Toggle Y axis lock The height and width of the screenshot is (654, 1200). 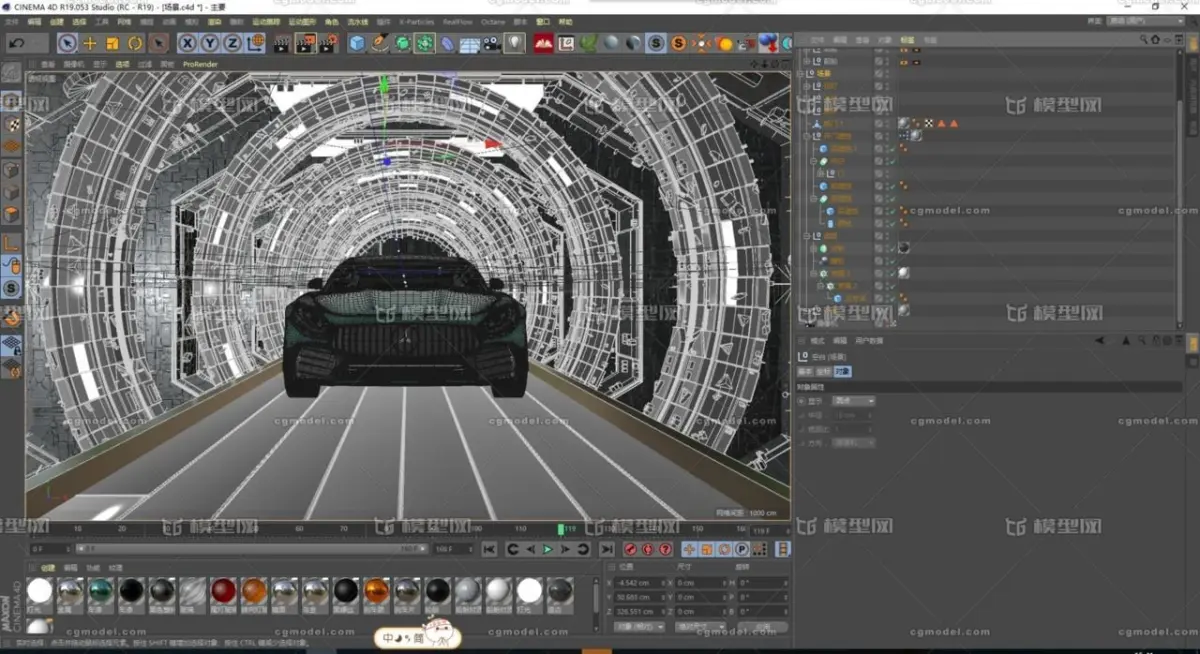210,43
